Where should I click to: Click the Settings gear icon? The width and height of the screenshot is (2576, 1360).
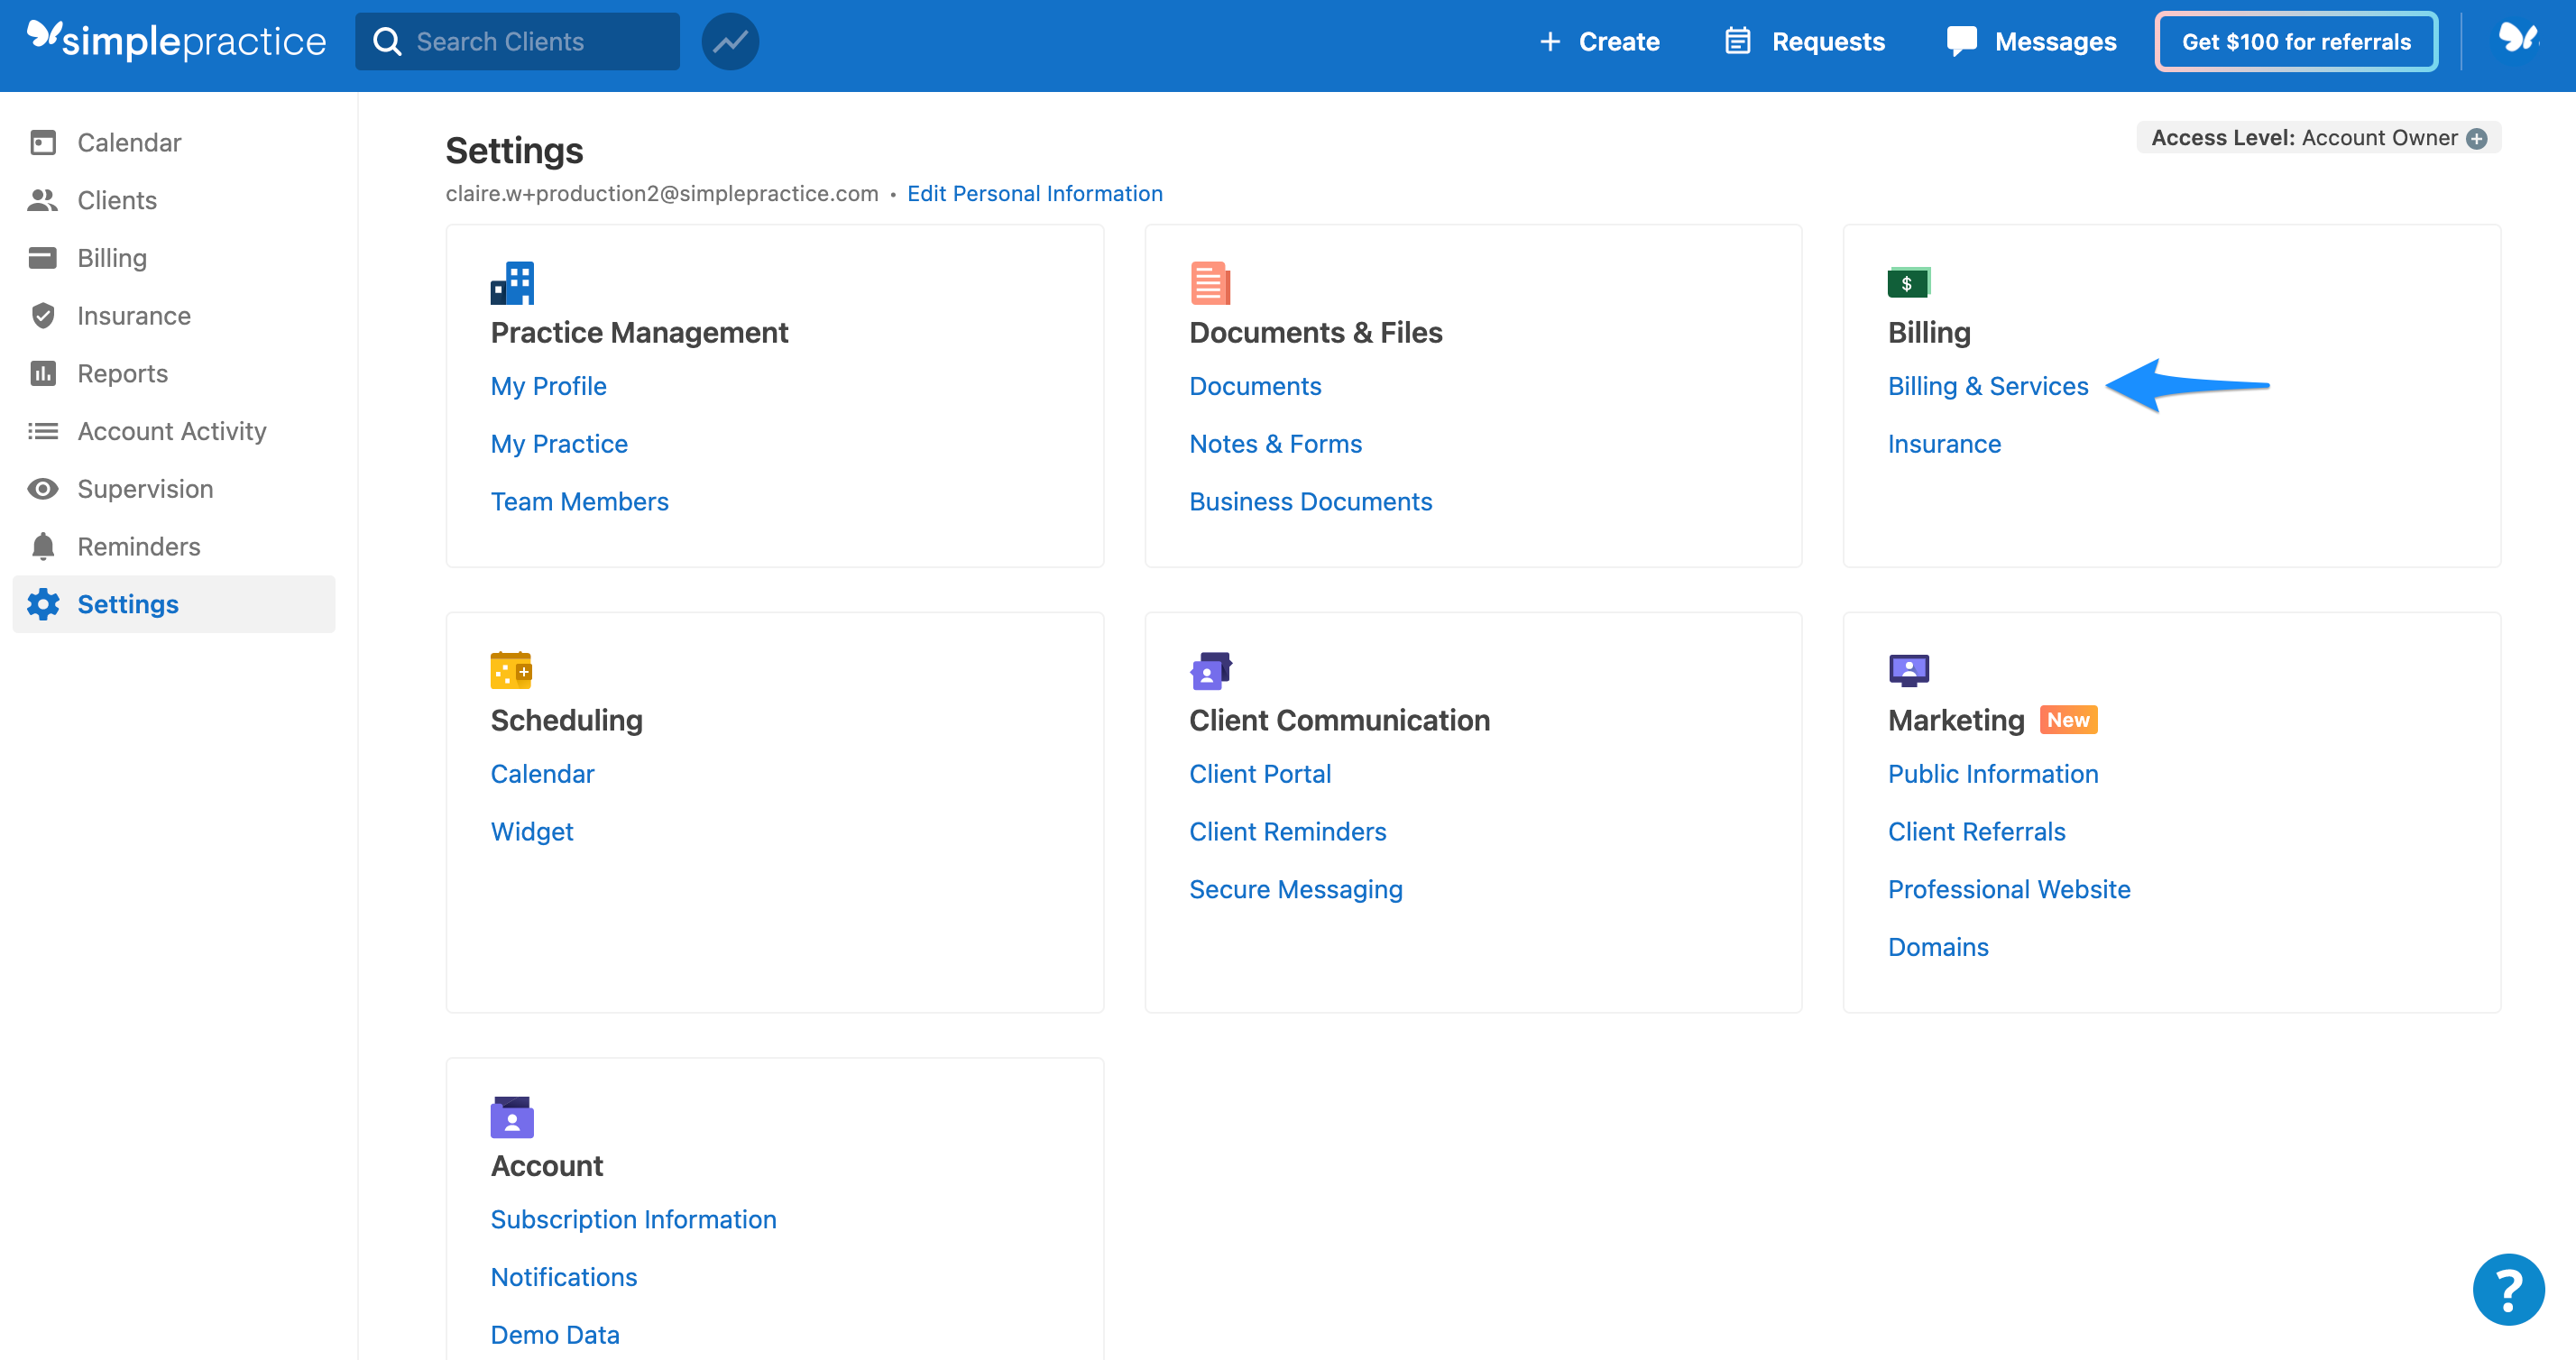pyautogui.click(x=43, y=604)
